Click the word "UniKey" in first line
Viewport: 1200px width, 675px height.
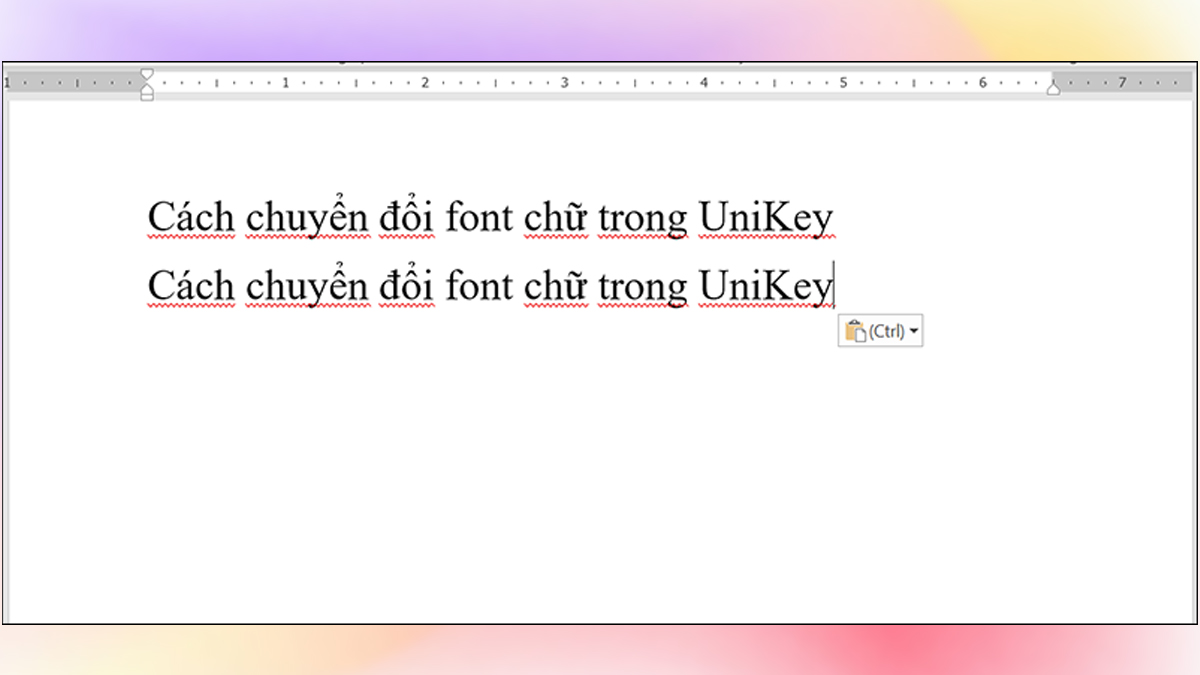[x=765, y=218]
